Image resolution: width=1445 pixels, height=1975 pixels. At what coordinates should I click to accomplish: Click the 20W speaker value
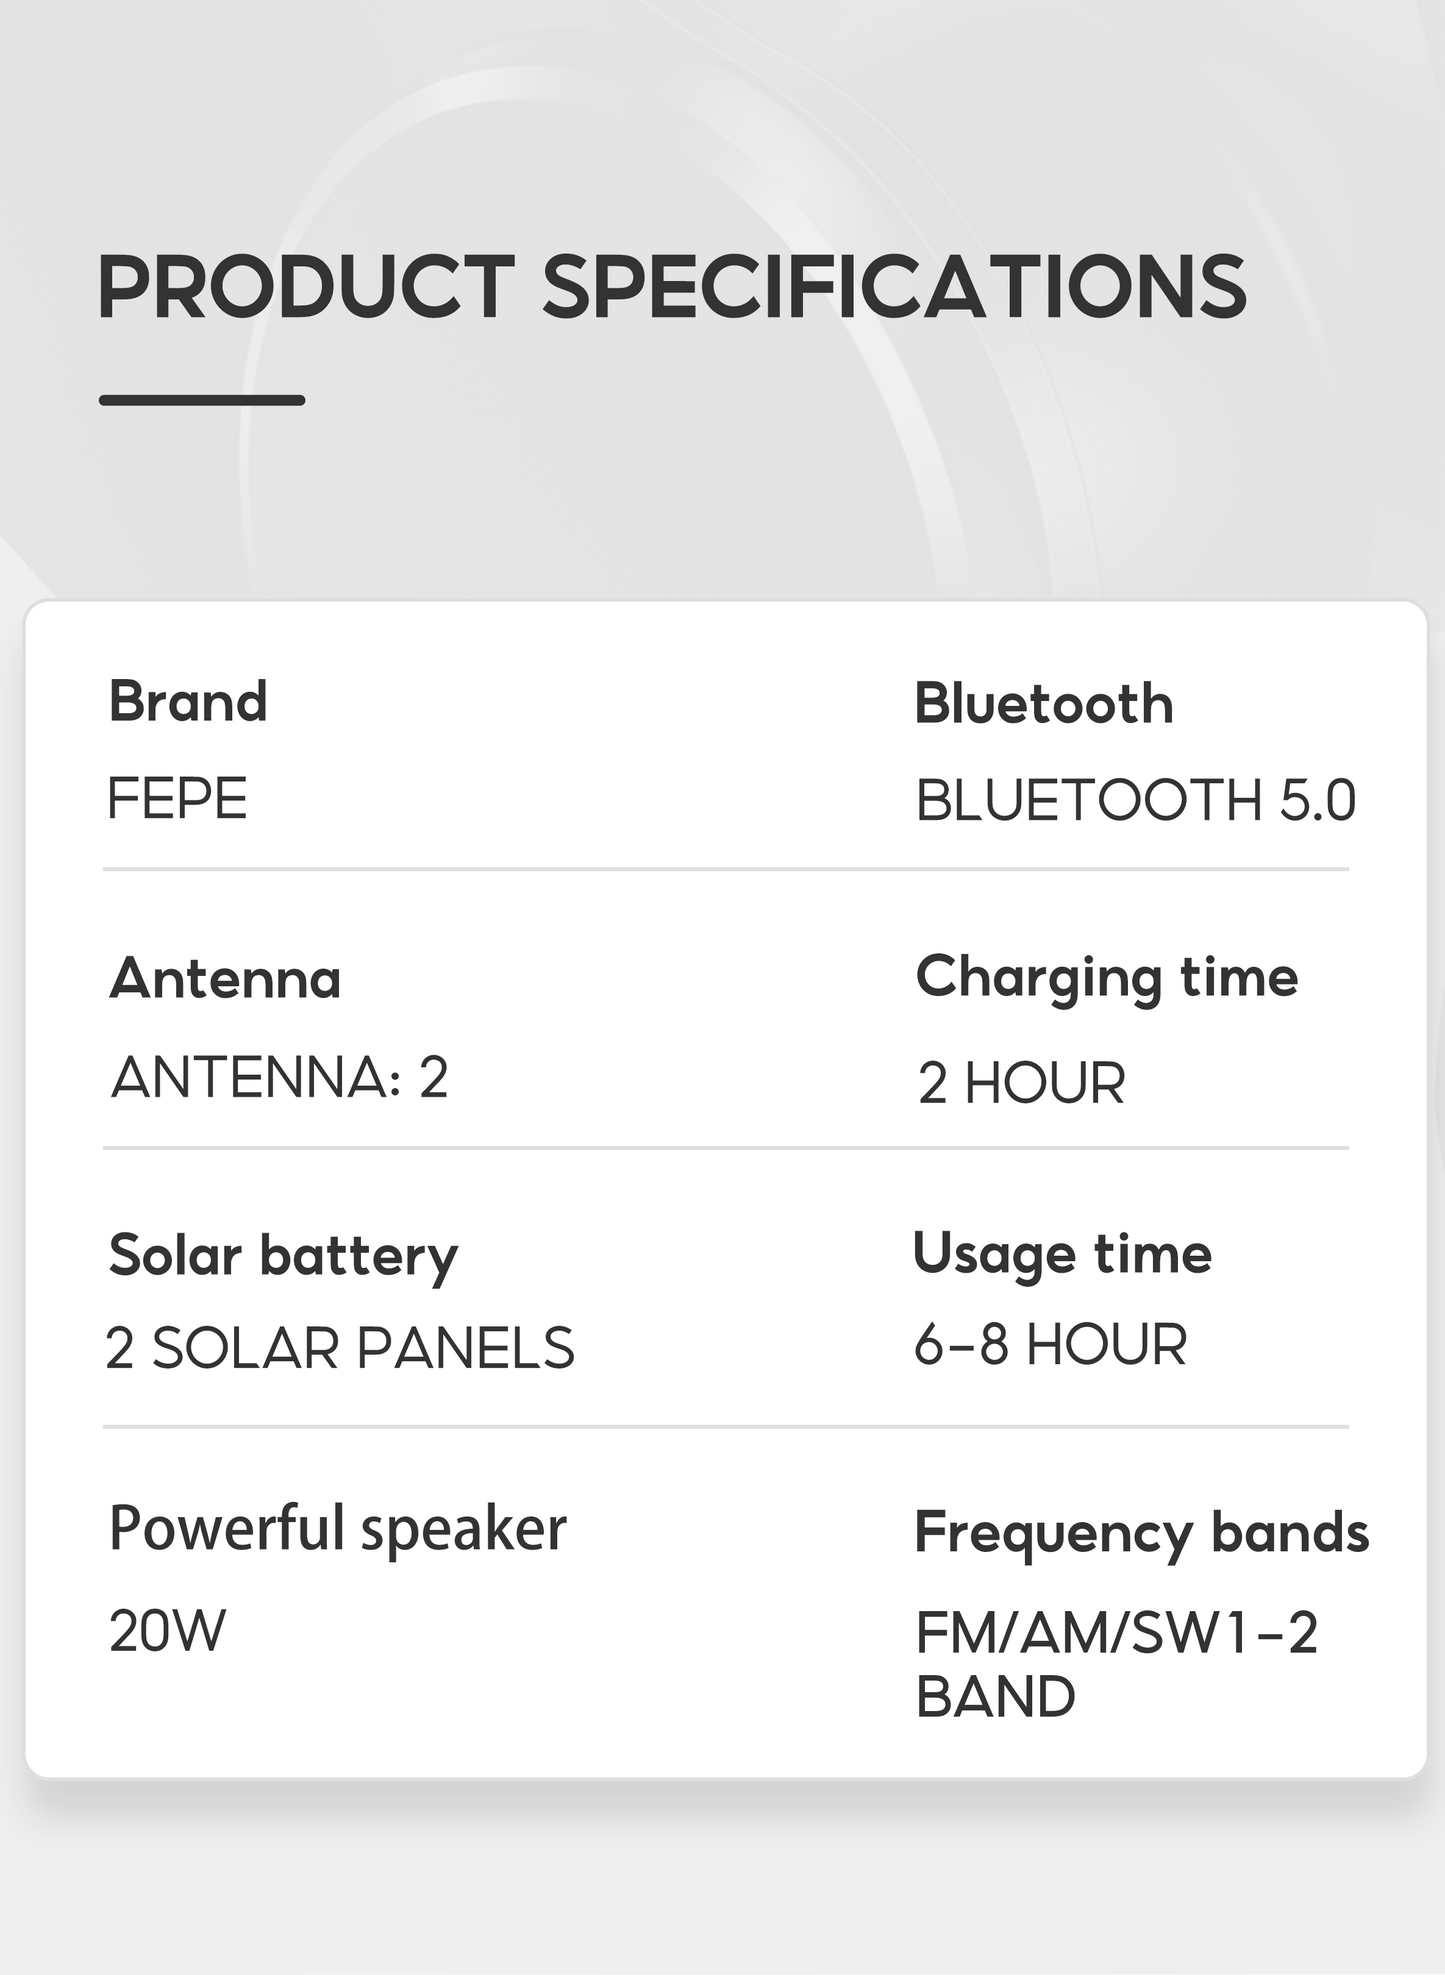[x=167, y=1631]
